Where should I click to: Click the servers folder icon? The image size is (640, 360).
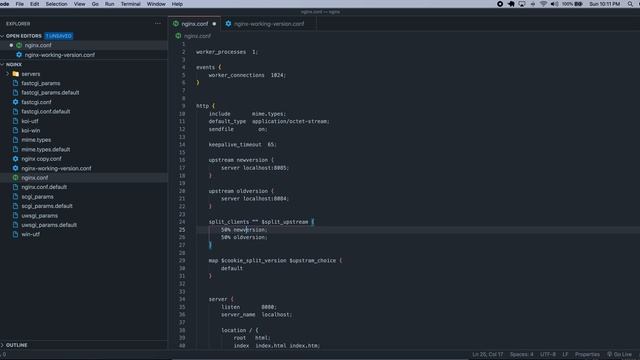click(16, 74)
